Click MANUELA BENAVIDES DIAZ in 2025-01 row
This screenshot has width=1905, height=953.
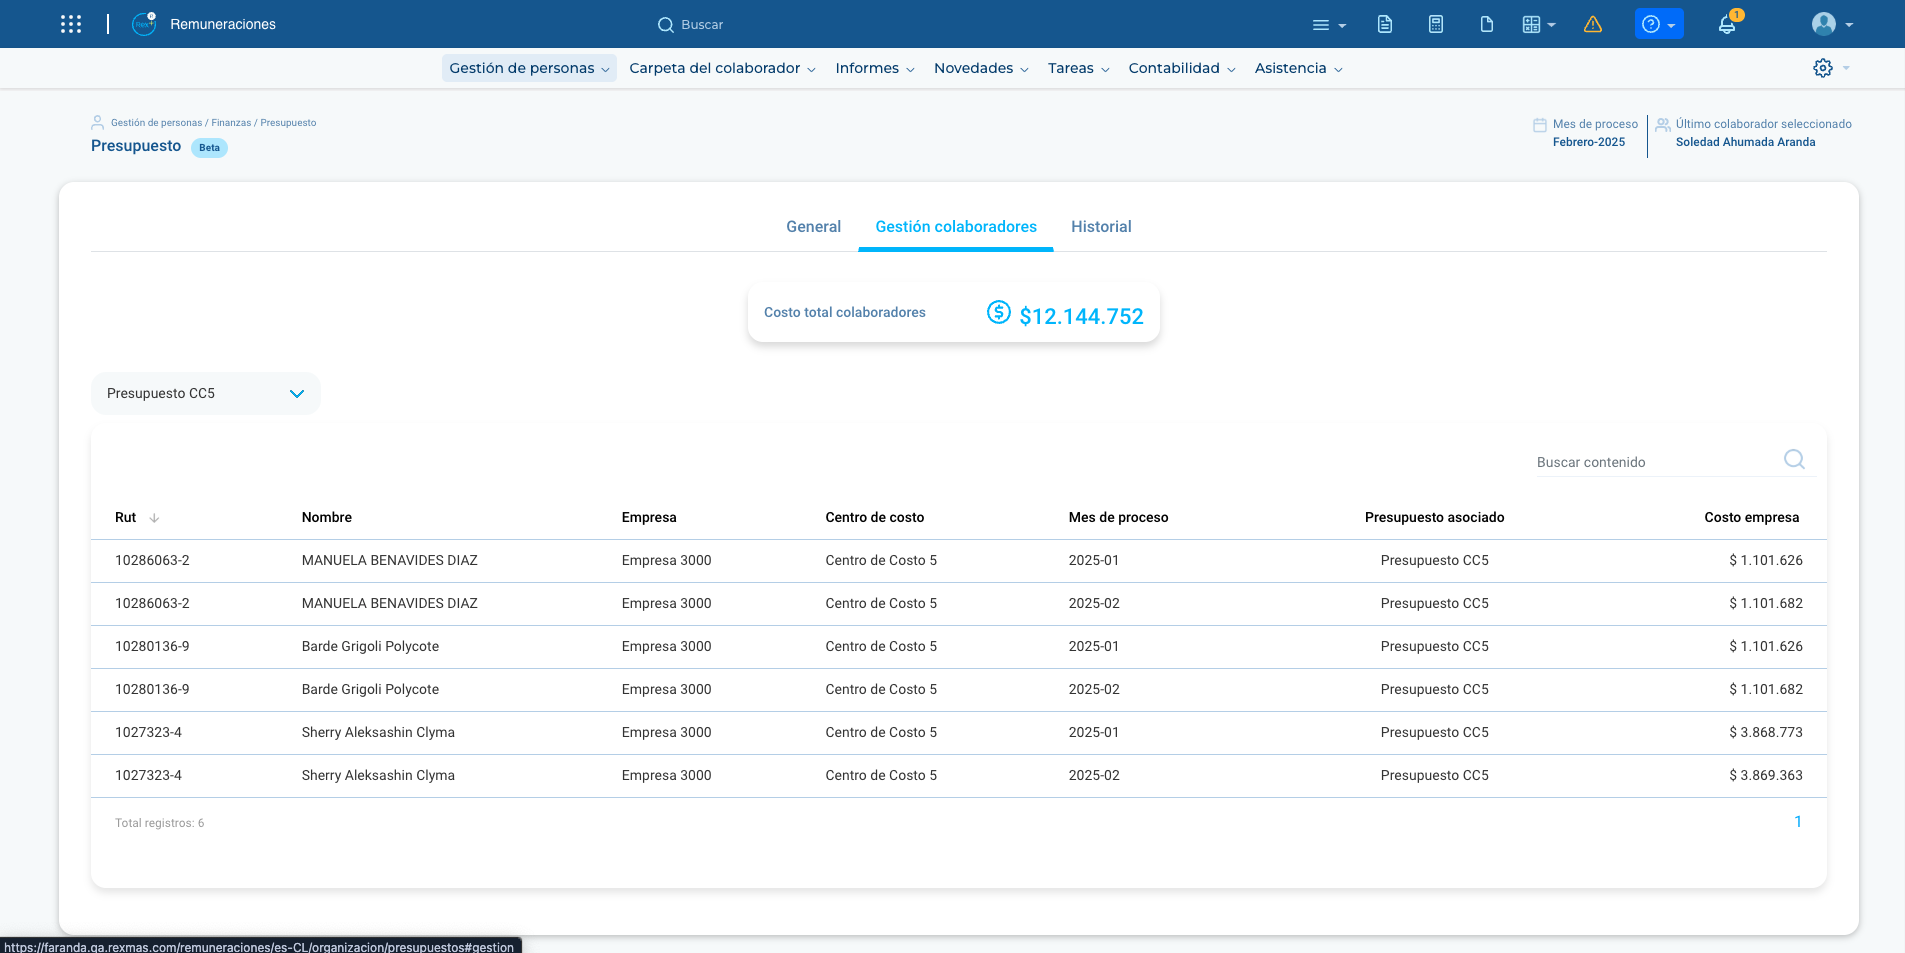[x=390, y=561]
